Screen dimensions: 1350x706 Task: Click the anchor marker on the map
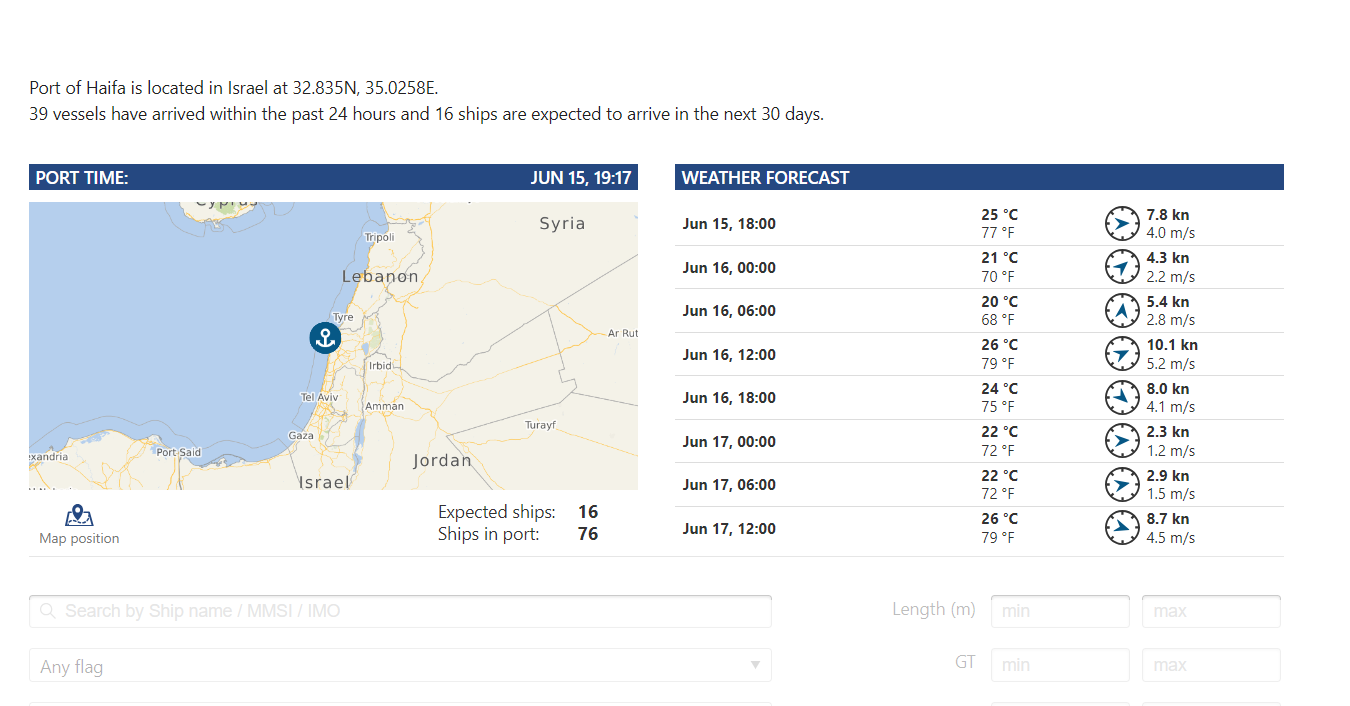click(325, 338)
